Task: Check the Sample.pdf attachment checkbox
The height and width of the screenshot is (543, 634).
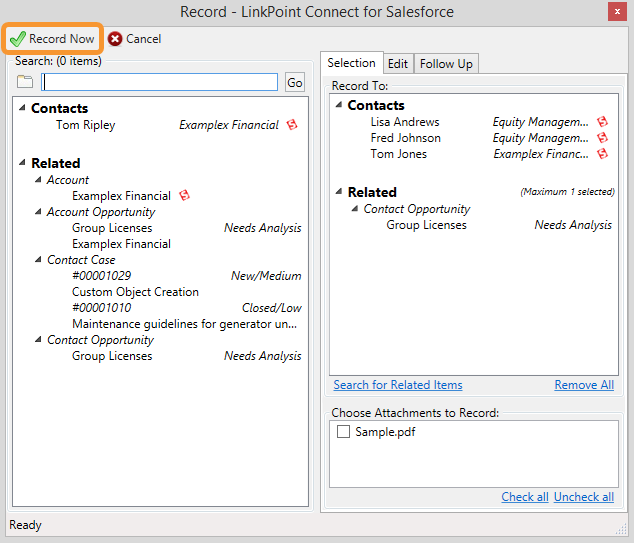Action: pos(343,431)
